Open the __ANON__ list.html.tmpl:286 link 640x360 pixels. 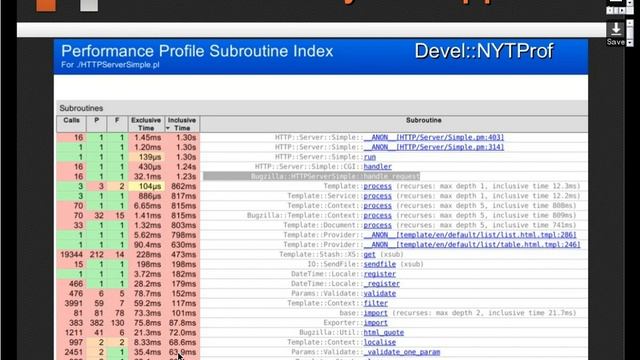[x=470, y=235]
